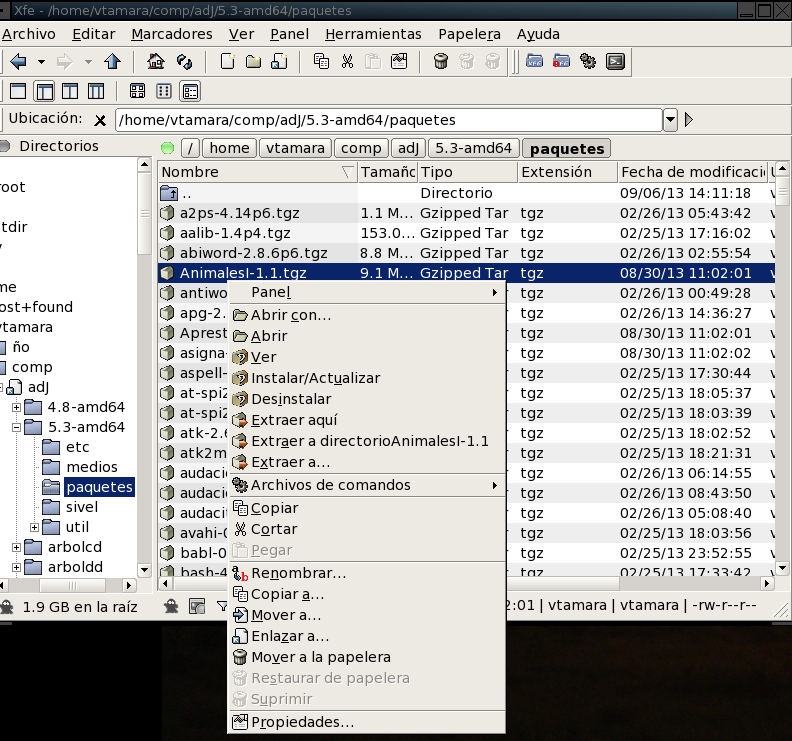This screenshot has height=741, width=792.
Task: Create new folder using toolbar folder icon
Action: (x=254, y=62)
